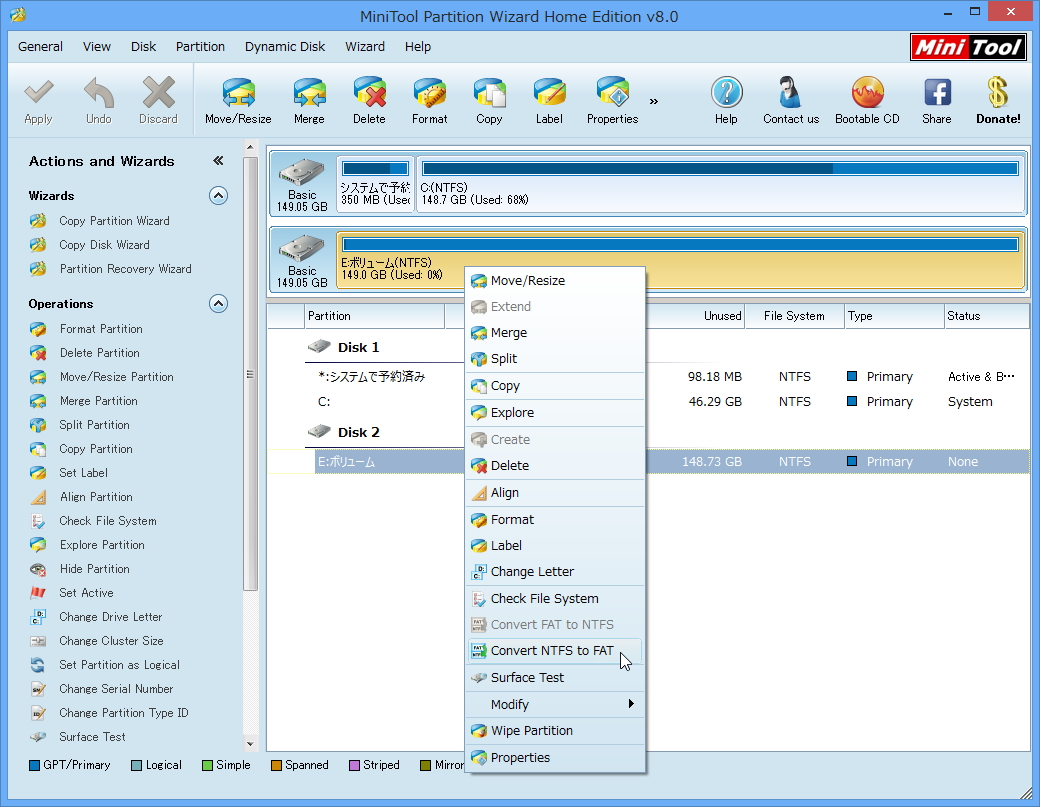Click the Format toolbar icon
This screenshot has width=1040, height=807.
pyautogui.click(x=430, y=93)
